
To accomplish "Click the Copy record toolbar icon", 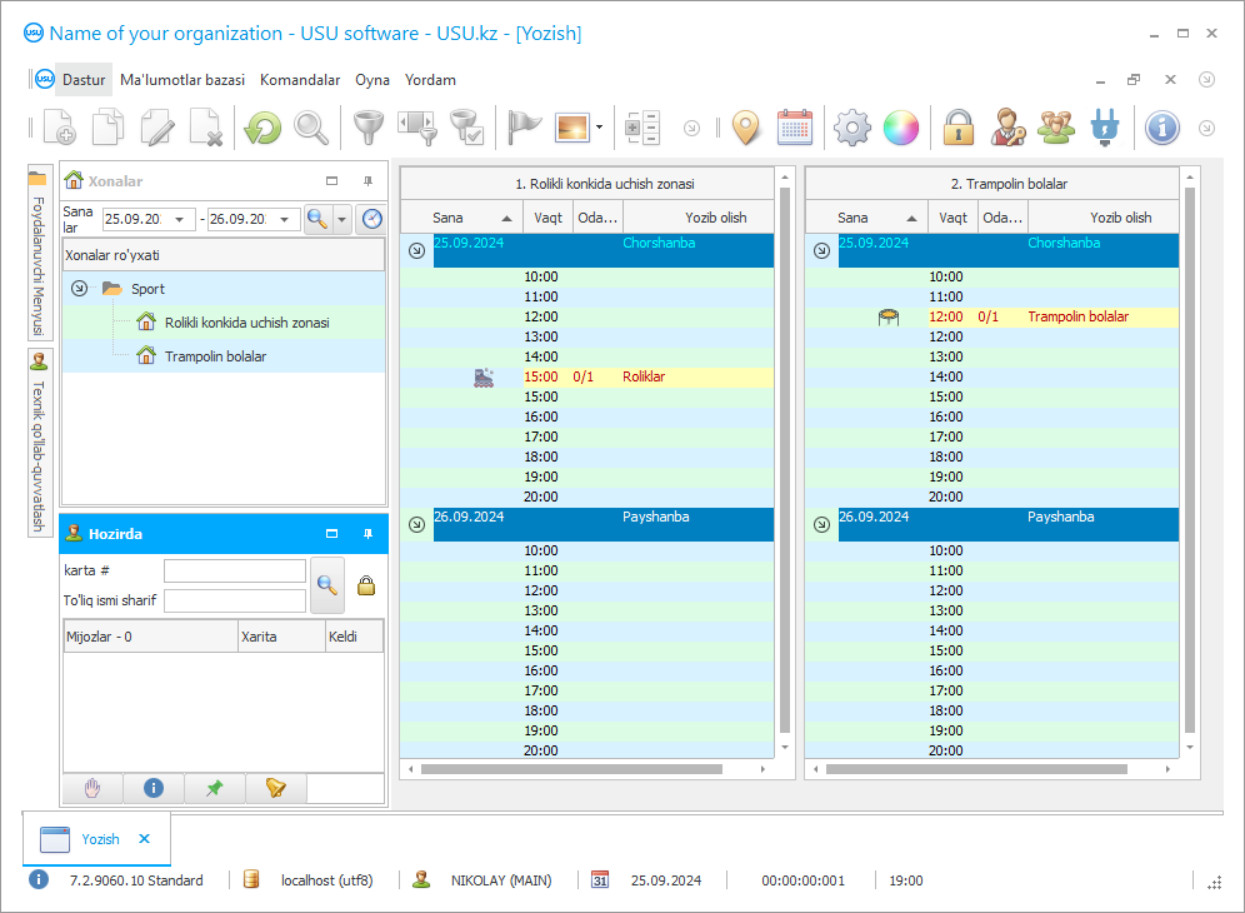I will pos(108,128).
